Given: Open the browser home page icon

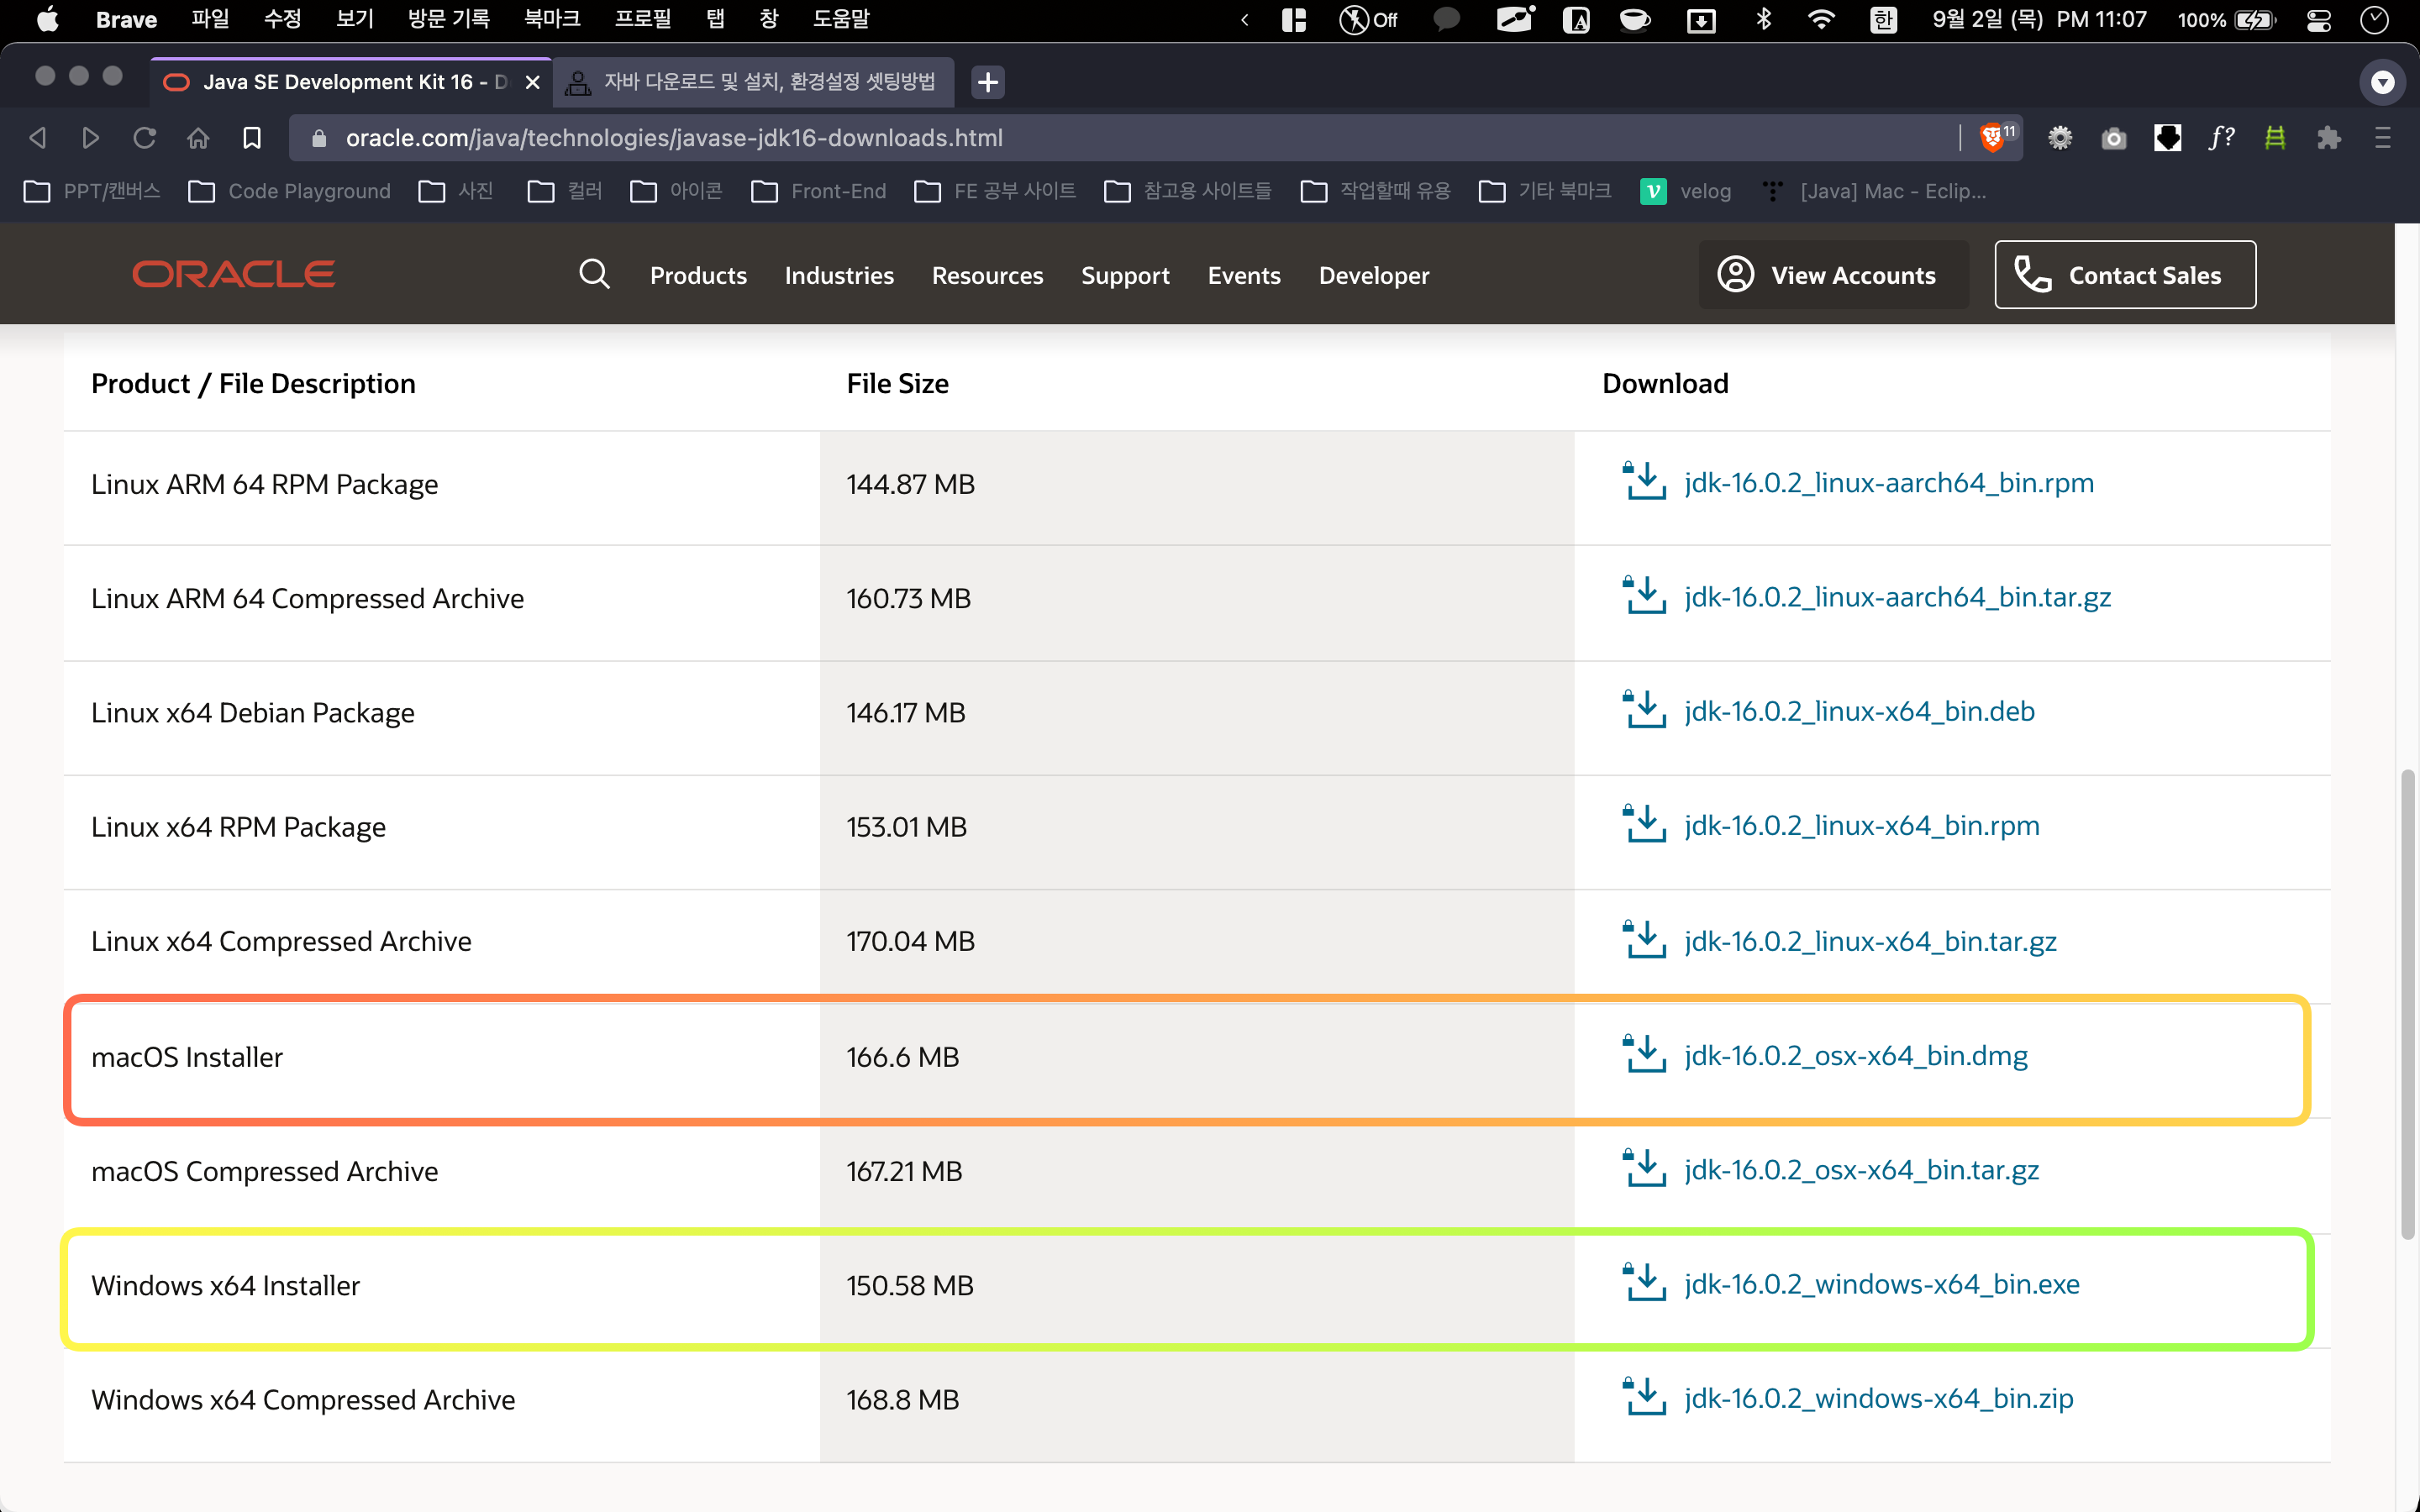Looking at the screenshot, I should (198, 138).
